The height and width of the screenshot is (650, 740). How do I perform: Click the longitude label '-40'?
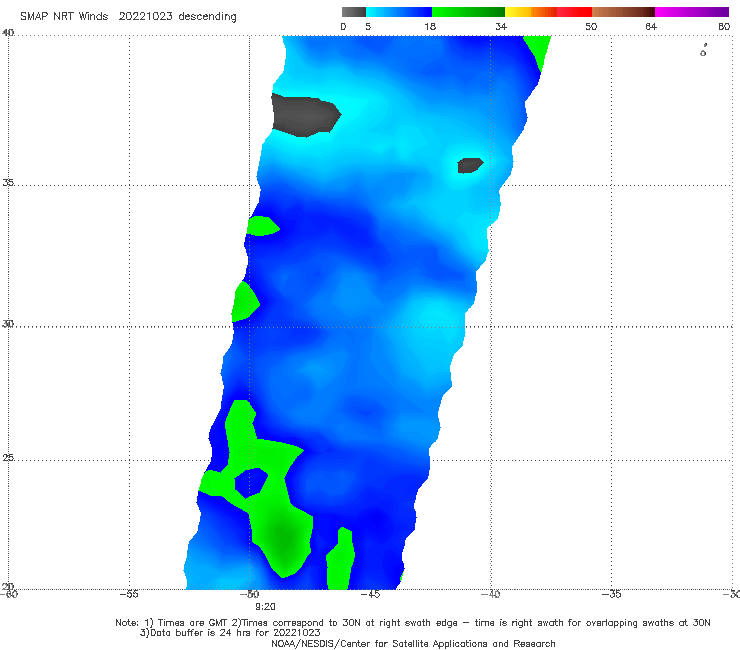click(491, 594)
